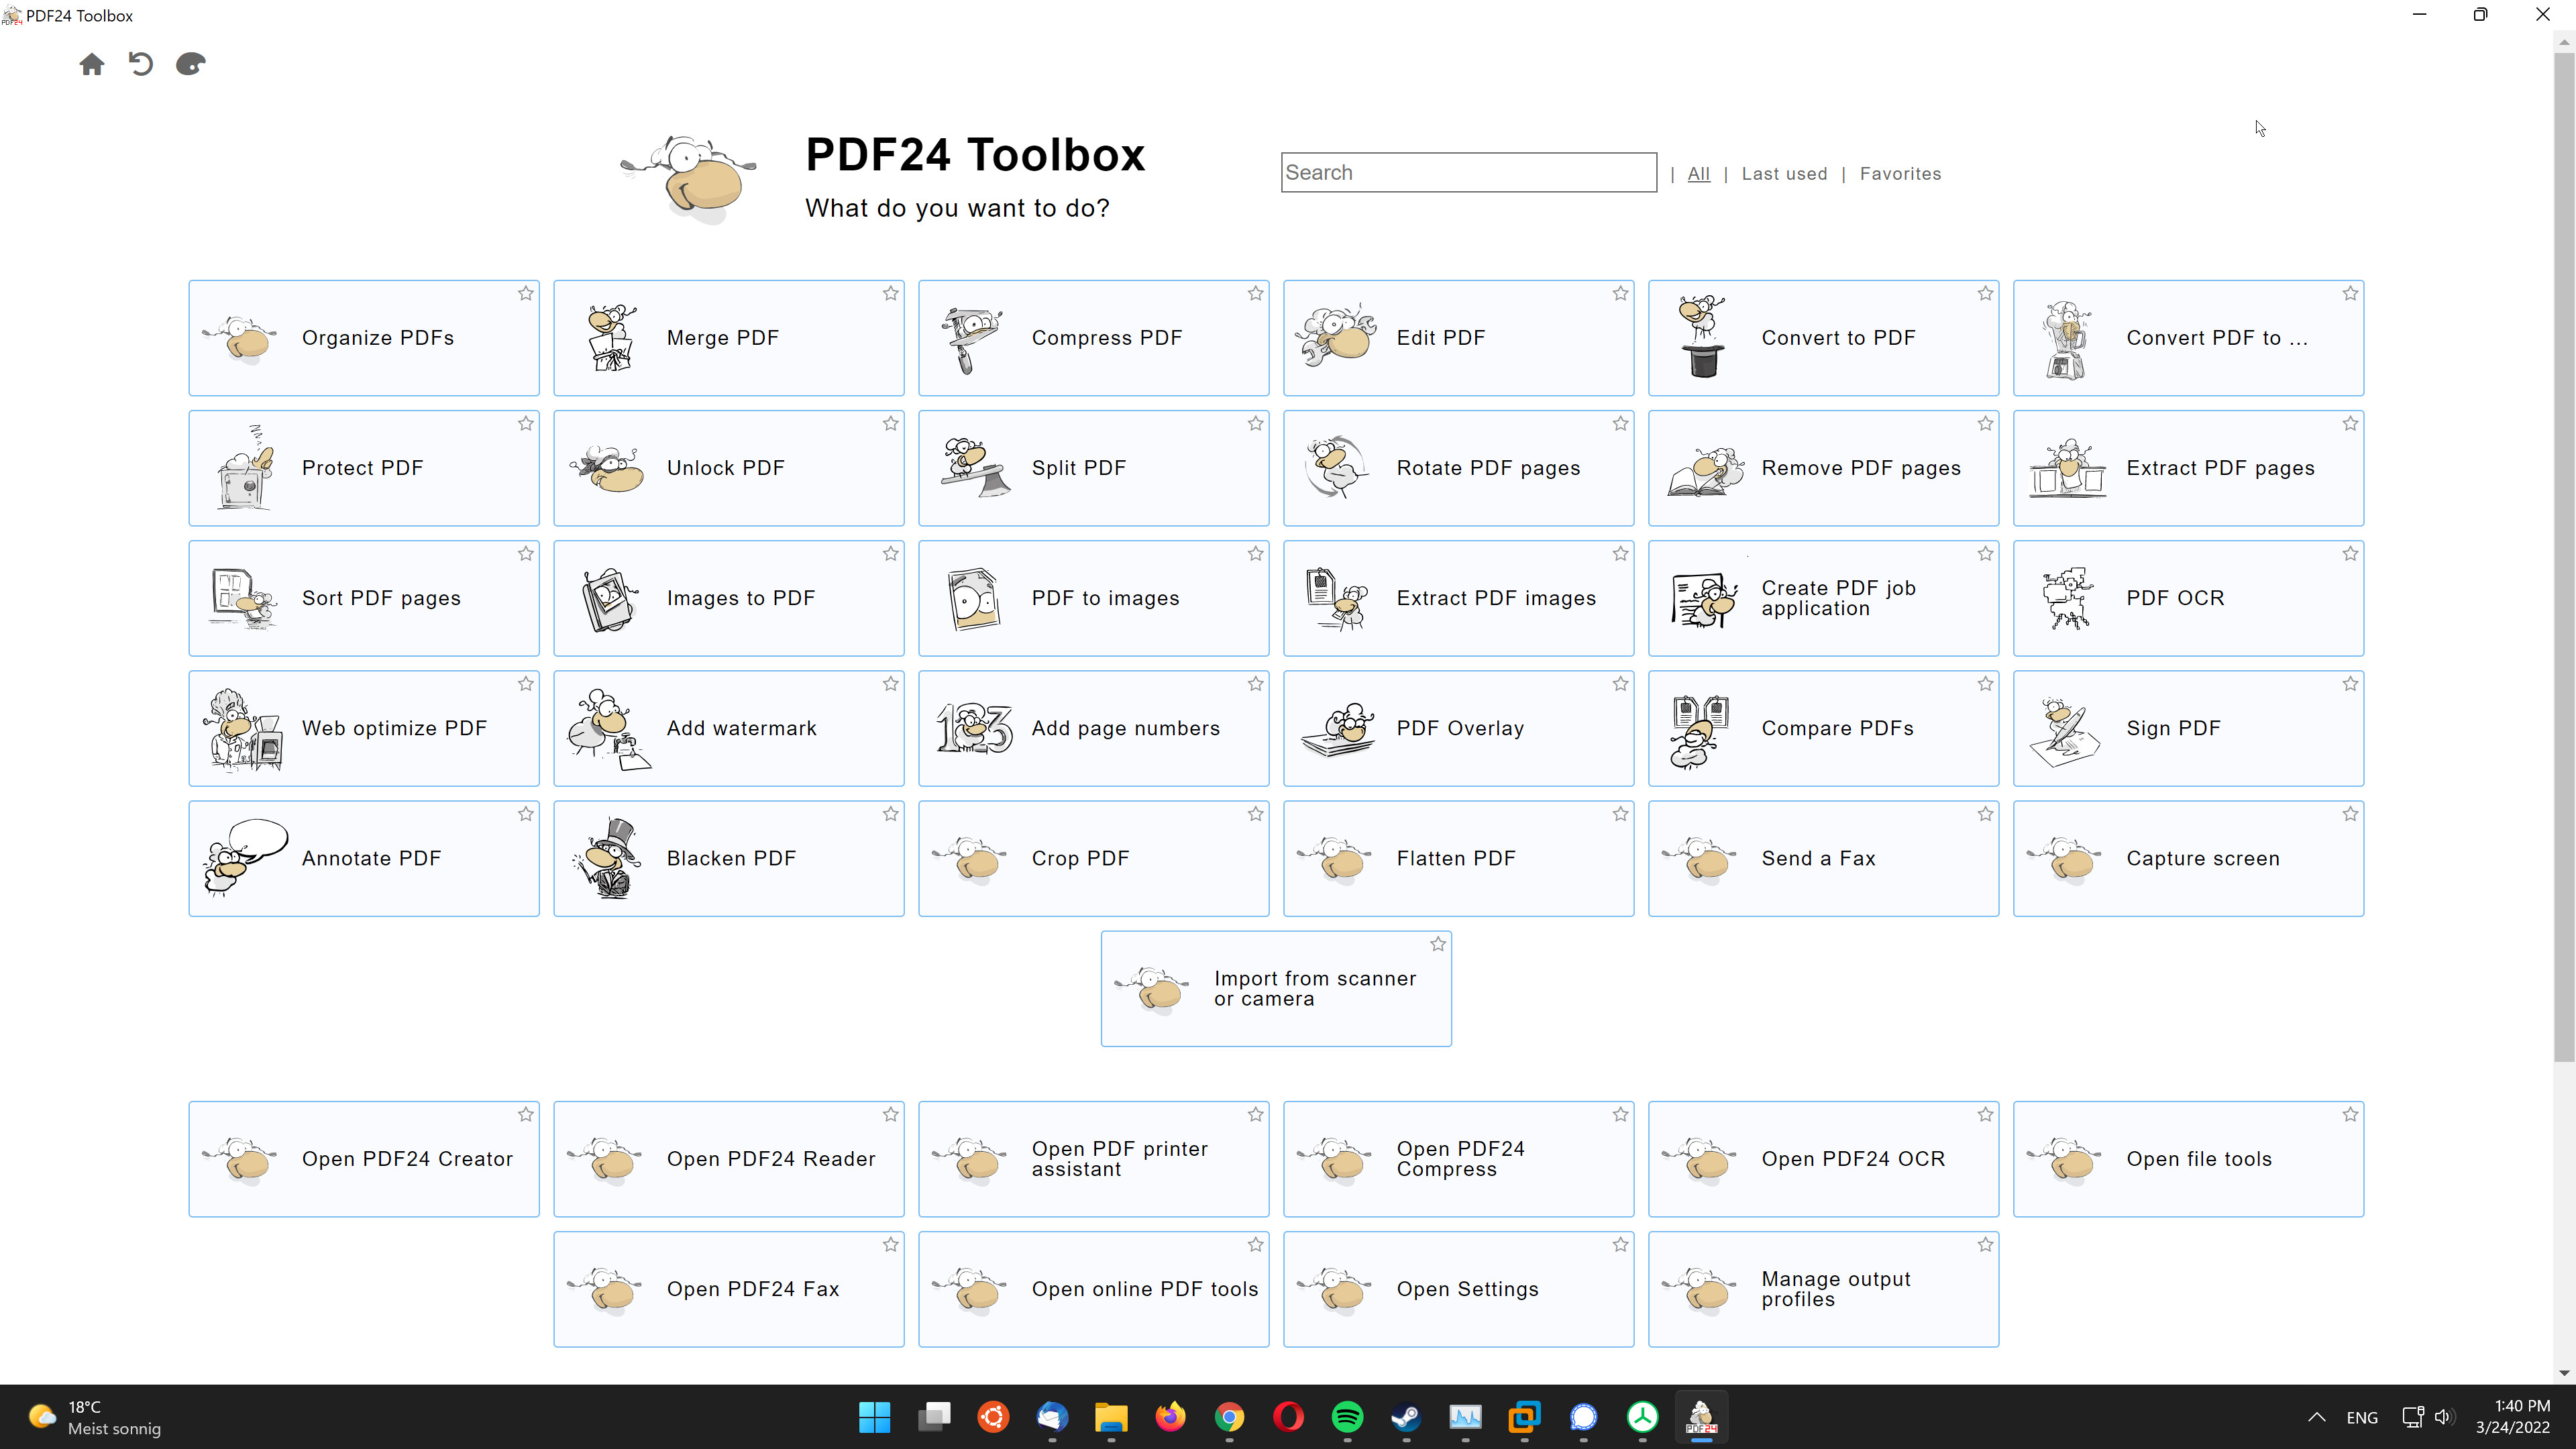This screenshot has width=2576, height=1449.
Task: Open online PDF tools tile
Action: [1094, 1289]
